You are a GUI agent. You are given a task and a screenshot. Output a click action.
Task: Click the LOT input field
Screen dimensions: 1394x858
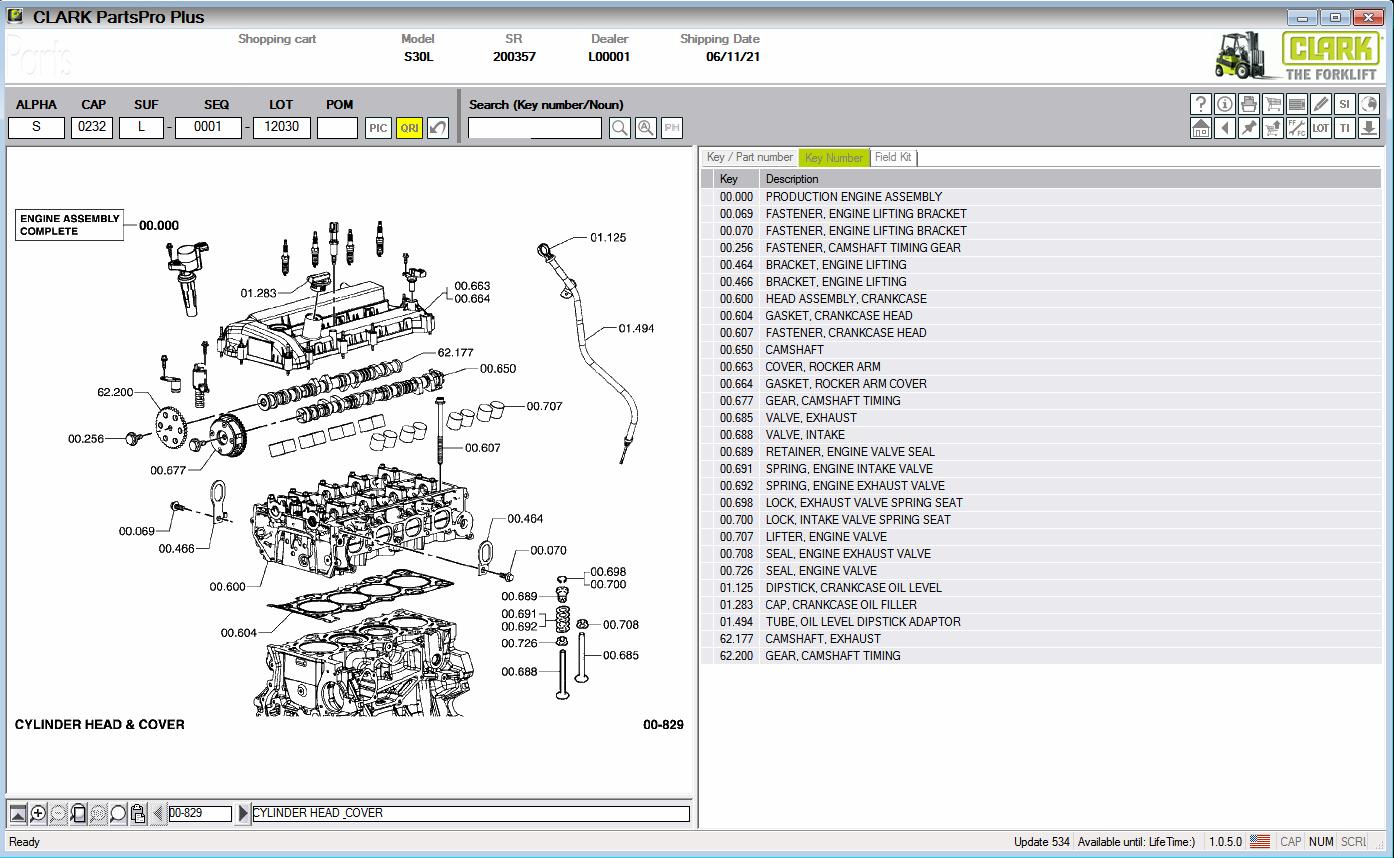click(x=281, y=127)
